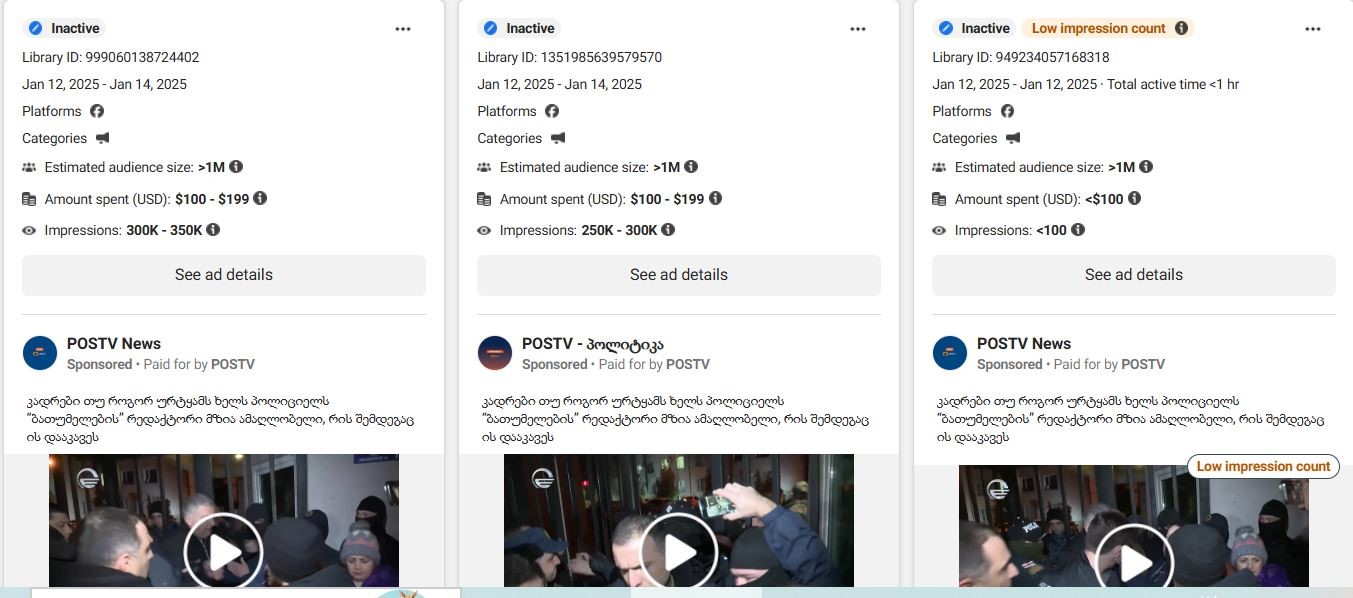Click info icon next to Impressions 300K - 350K
This screenshot has width=1353, height=598.
(x=213, y=230)
